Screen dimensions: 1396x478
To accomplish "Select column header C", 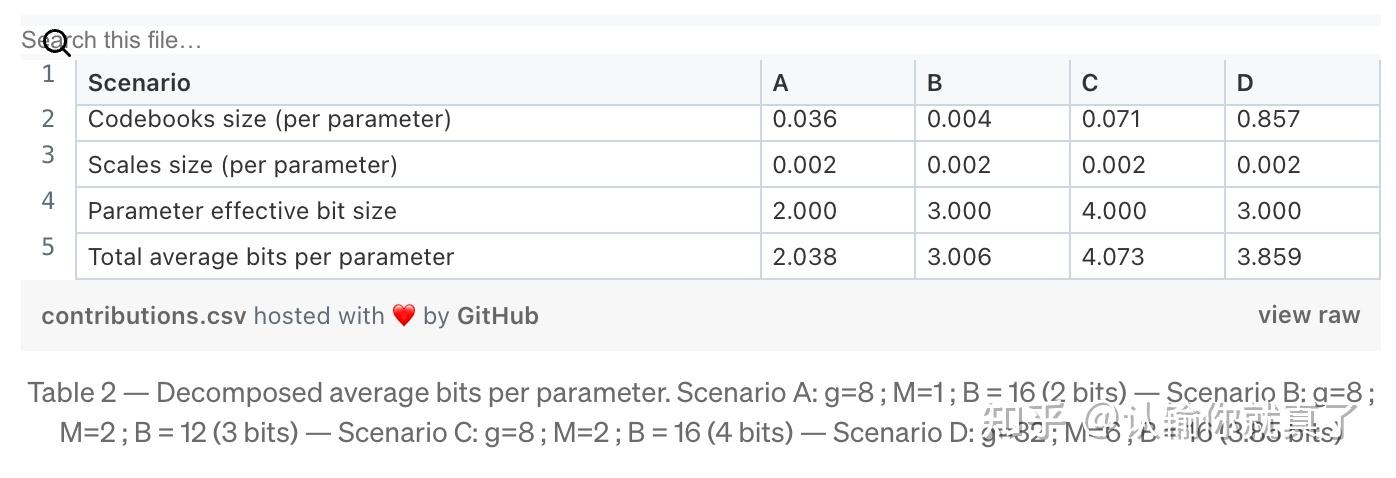I will 1090,83.
